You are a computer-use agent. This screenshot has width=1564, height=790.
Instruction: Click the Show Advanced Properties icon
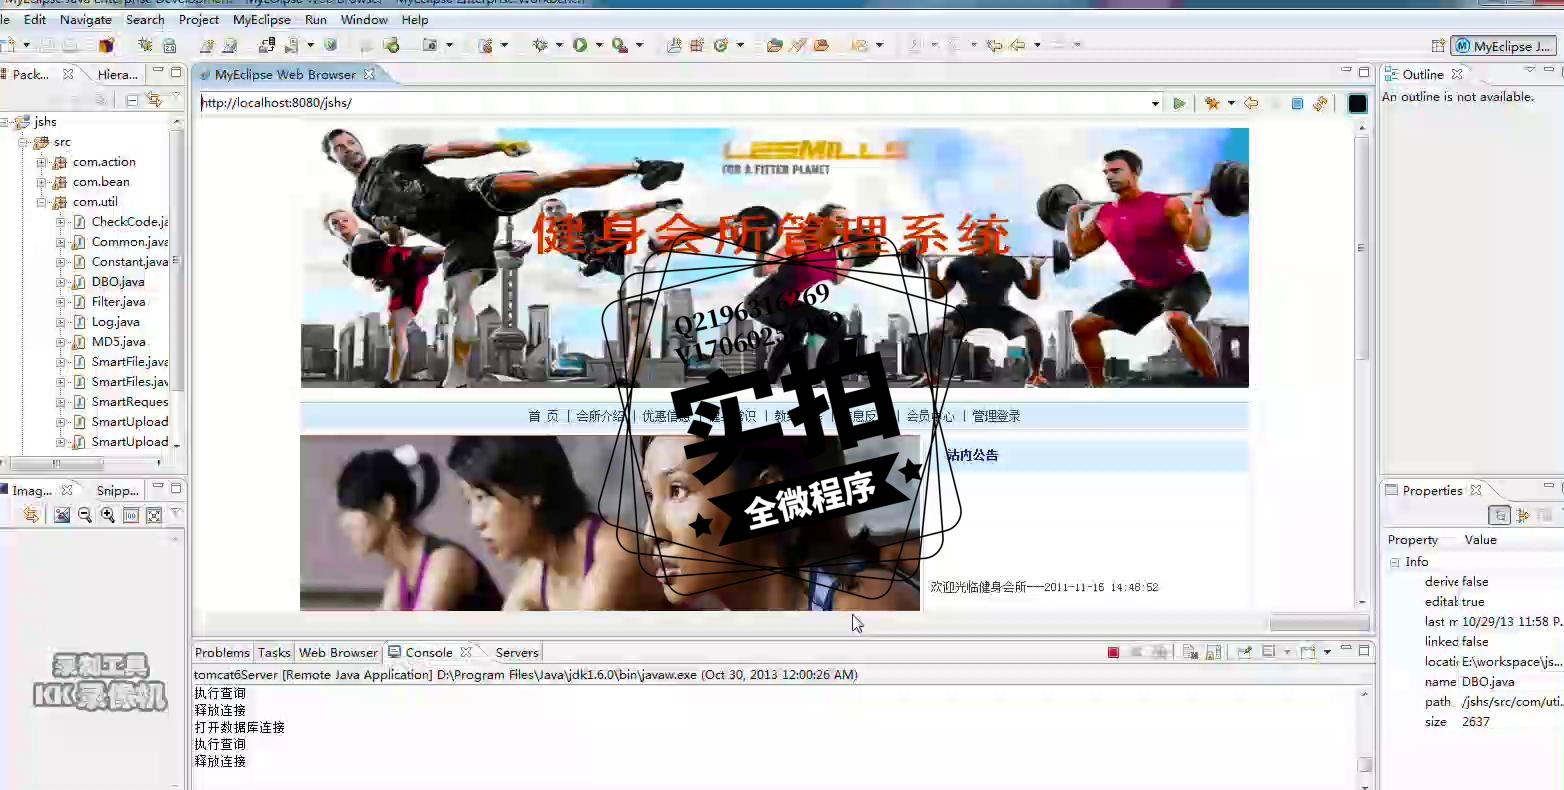1523,515
